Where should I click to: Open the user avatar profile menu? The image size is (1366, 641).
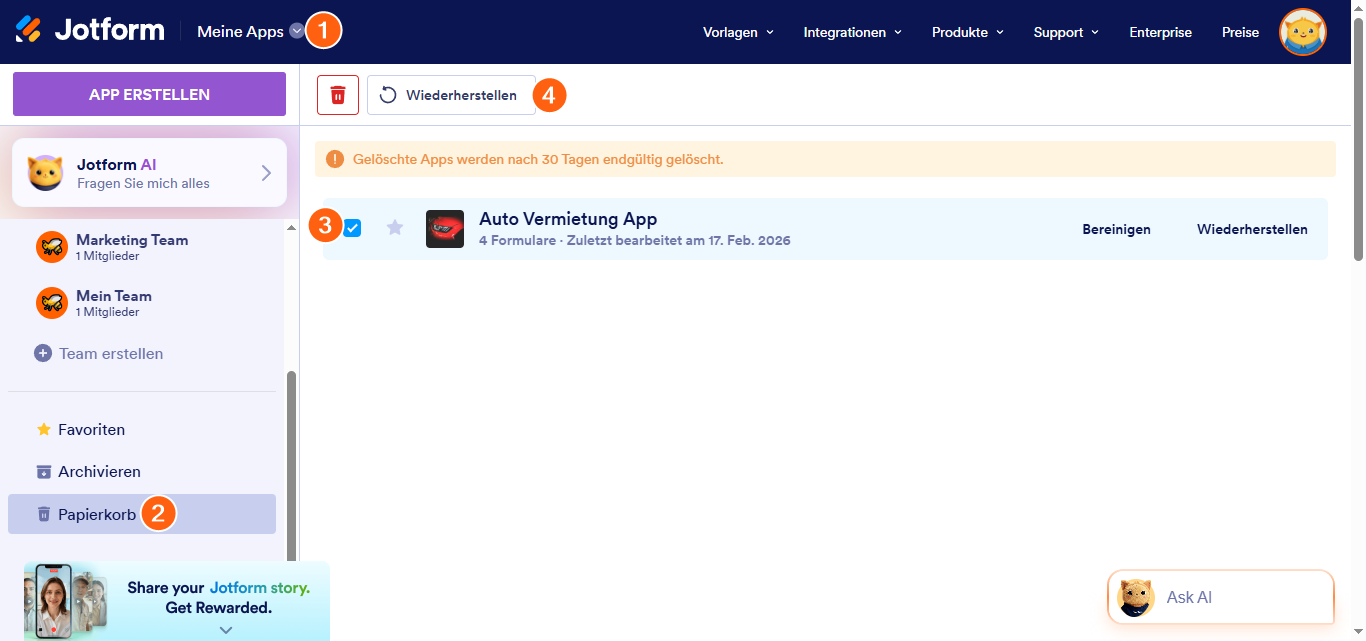tap(1303, 32)
